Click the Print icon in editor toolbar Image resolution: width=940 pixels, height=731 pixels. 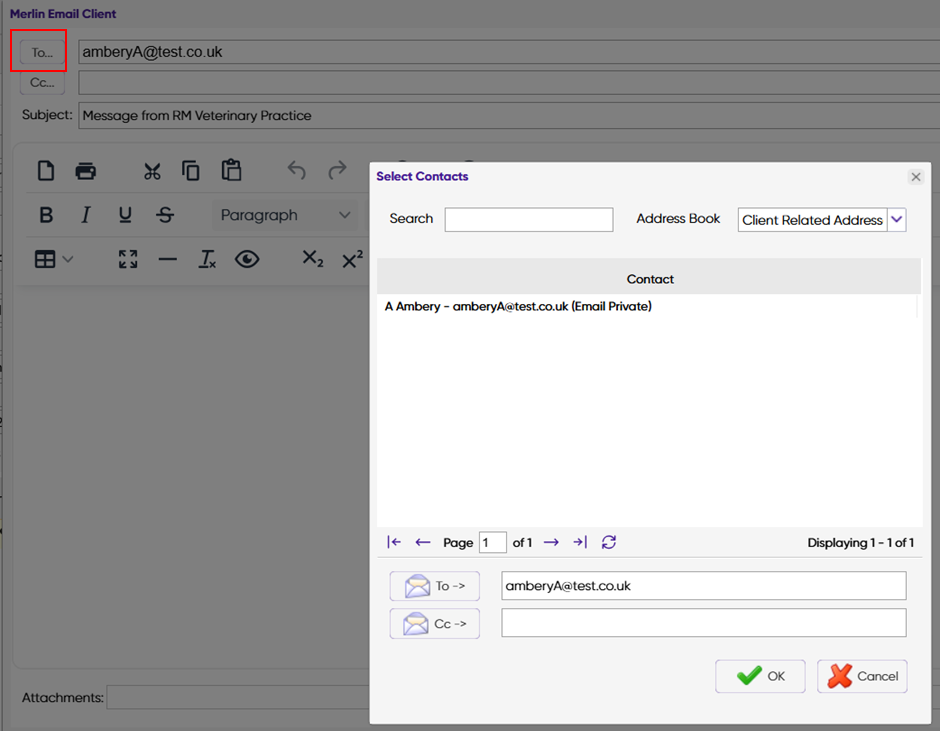point(86,172)
